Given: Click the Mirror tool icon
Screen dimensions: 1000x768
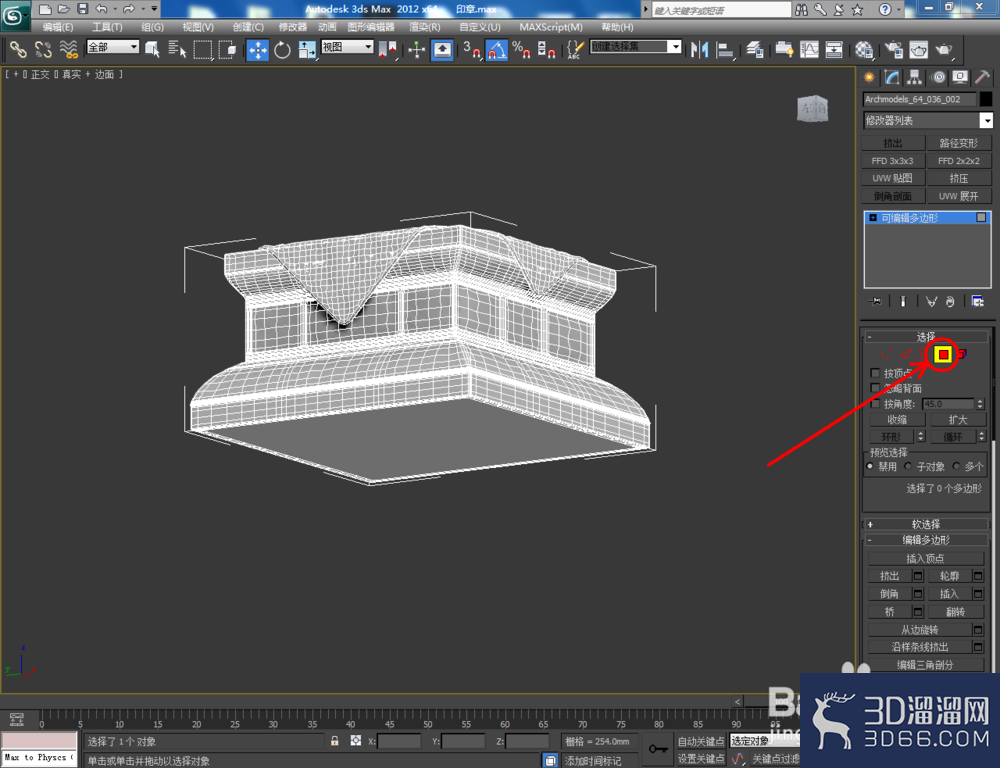Looking at the screenshot, I should point(700,50).
